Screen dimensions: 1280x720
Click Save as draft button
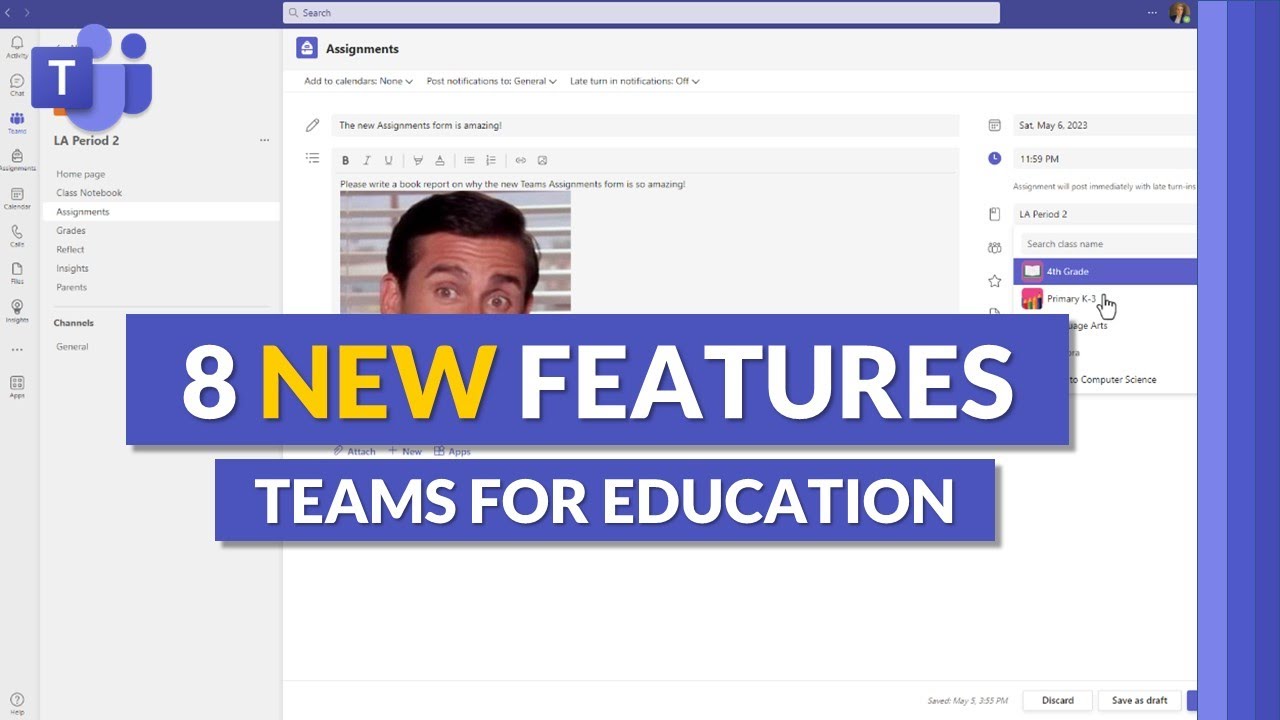pos(1139,700)
